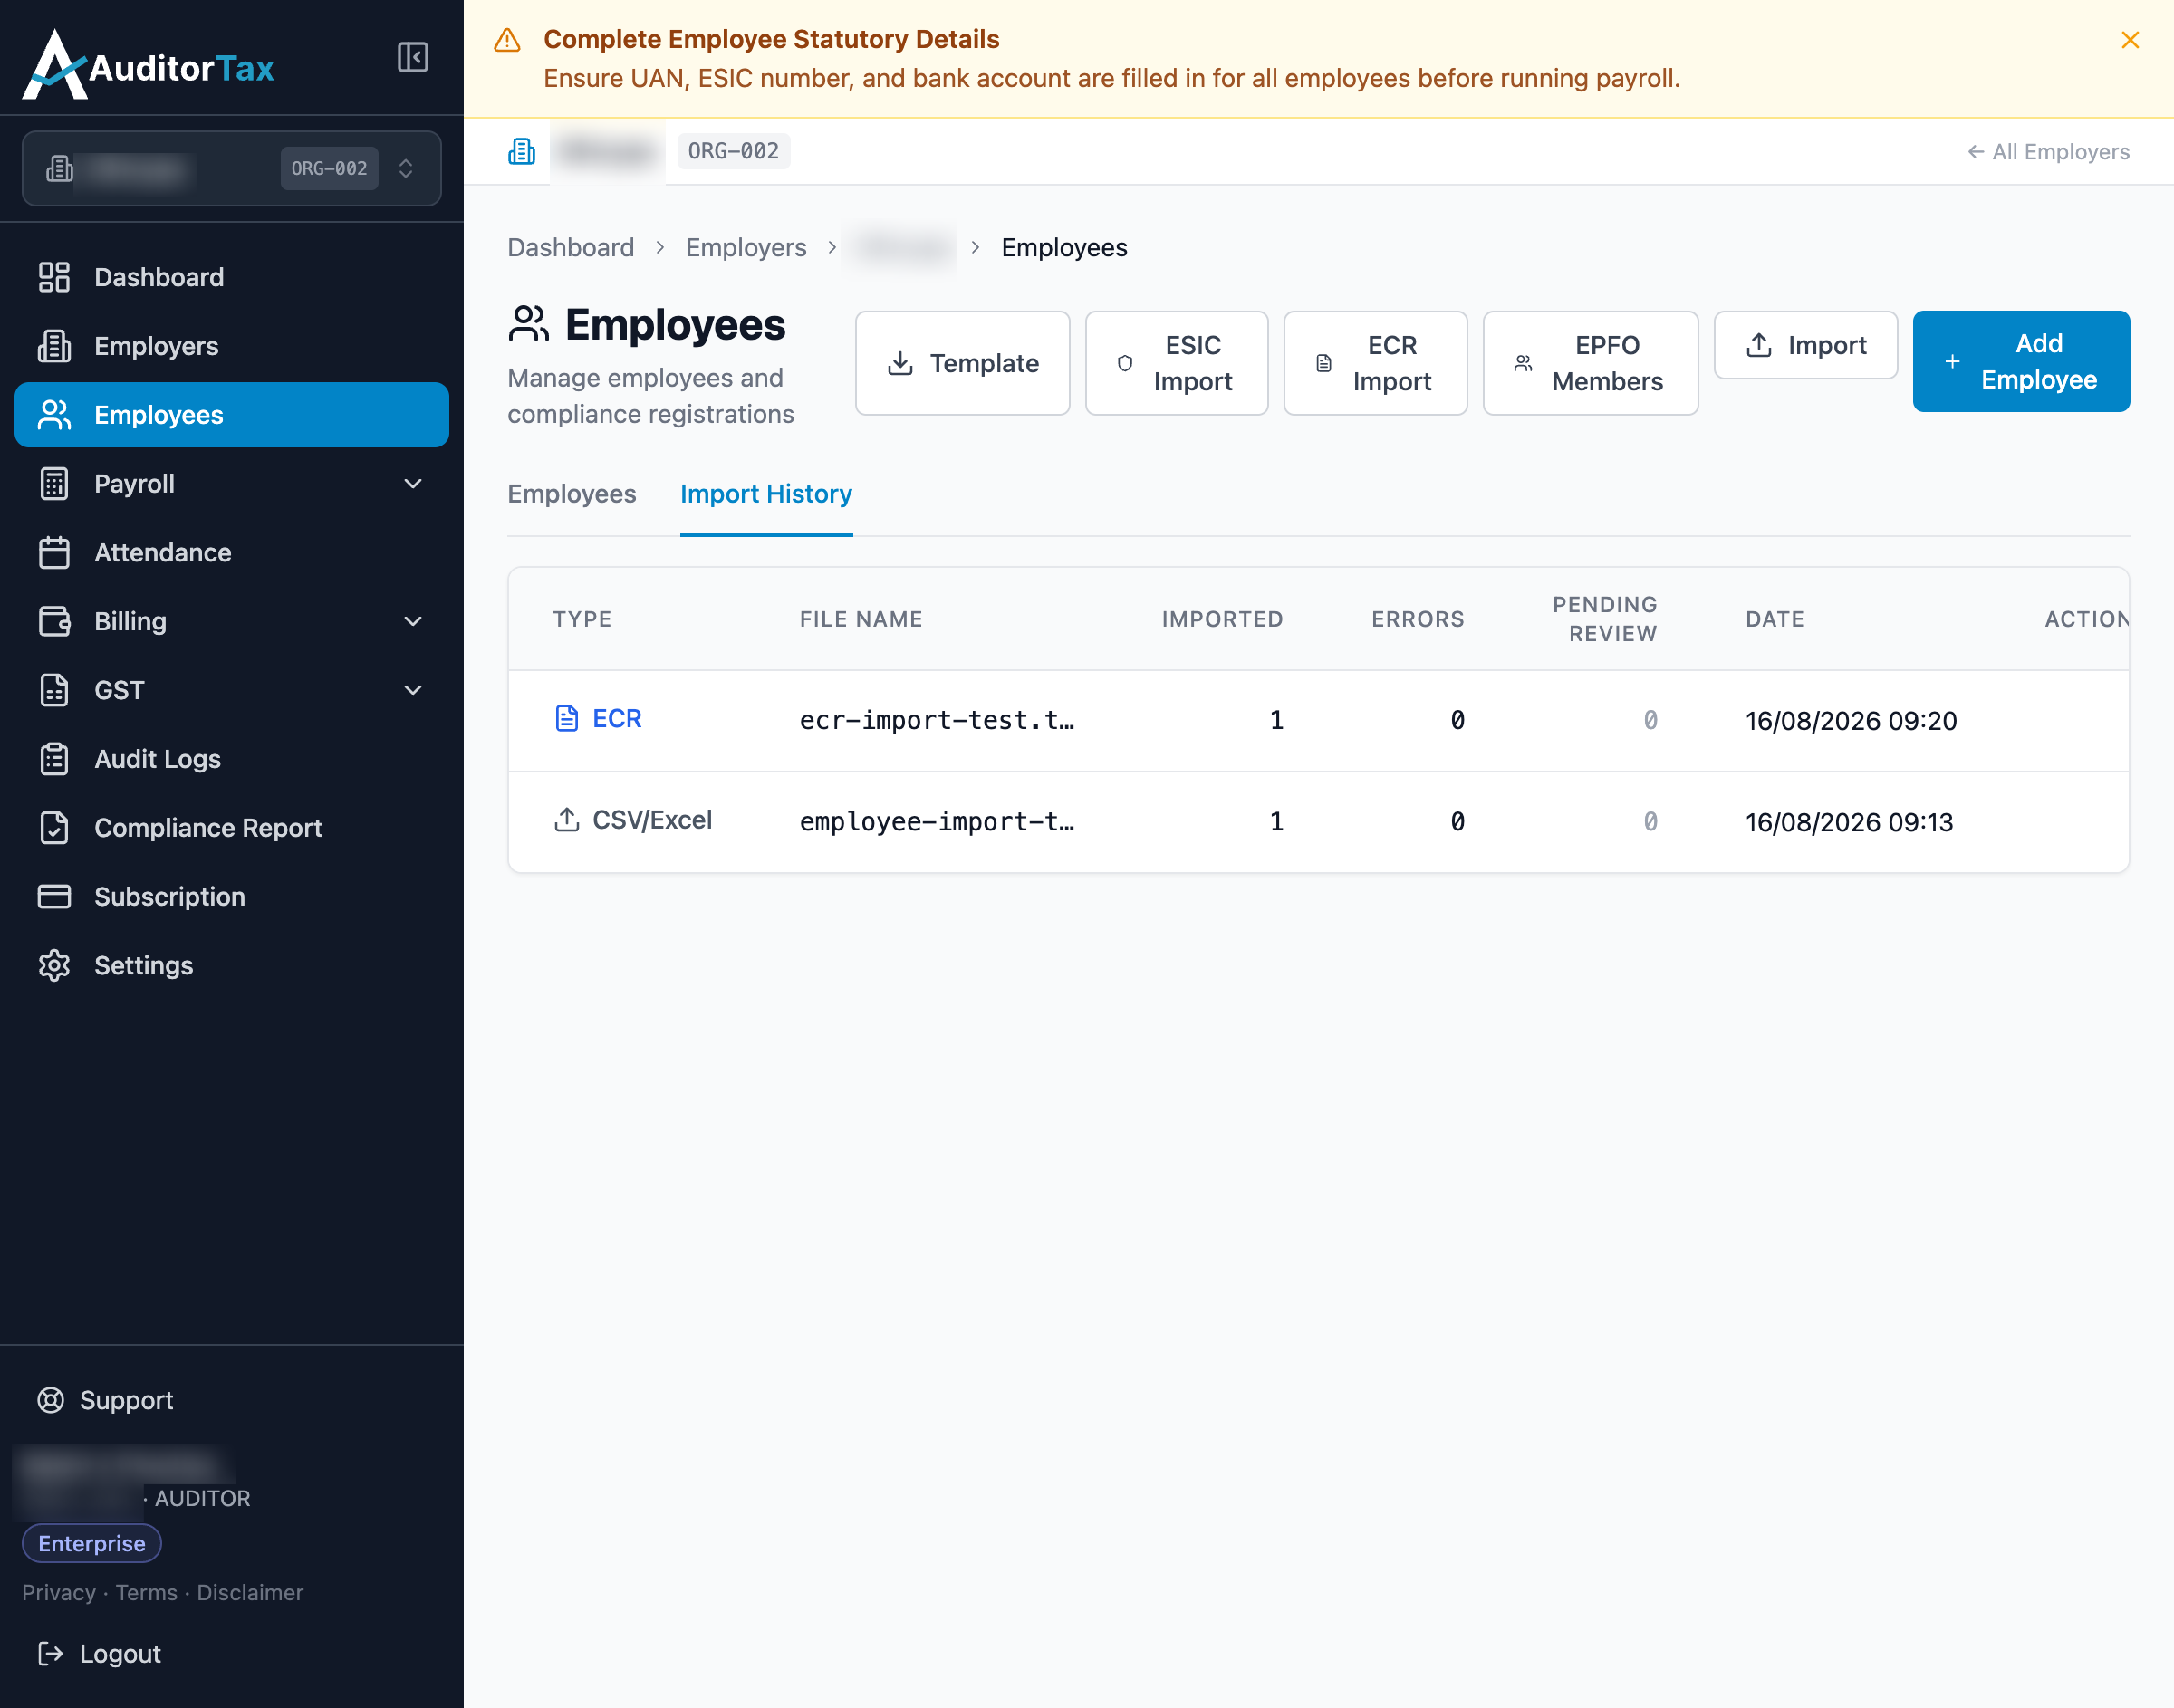This screenshot has width=2174, height=1708.
Task: Click the Attendance calendar icon
Action: tap(54, 553)
